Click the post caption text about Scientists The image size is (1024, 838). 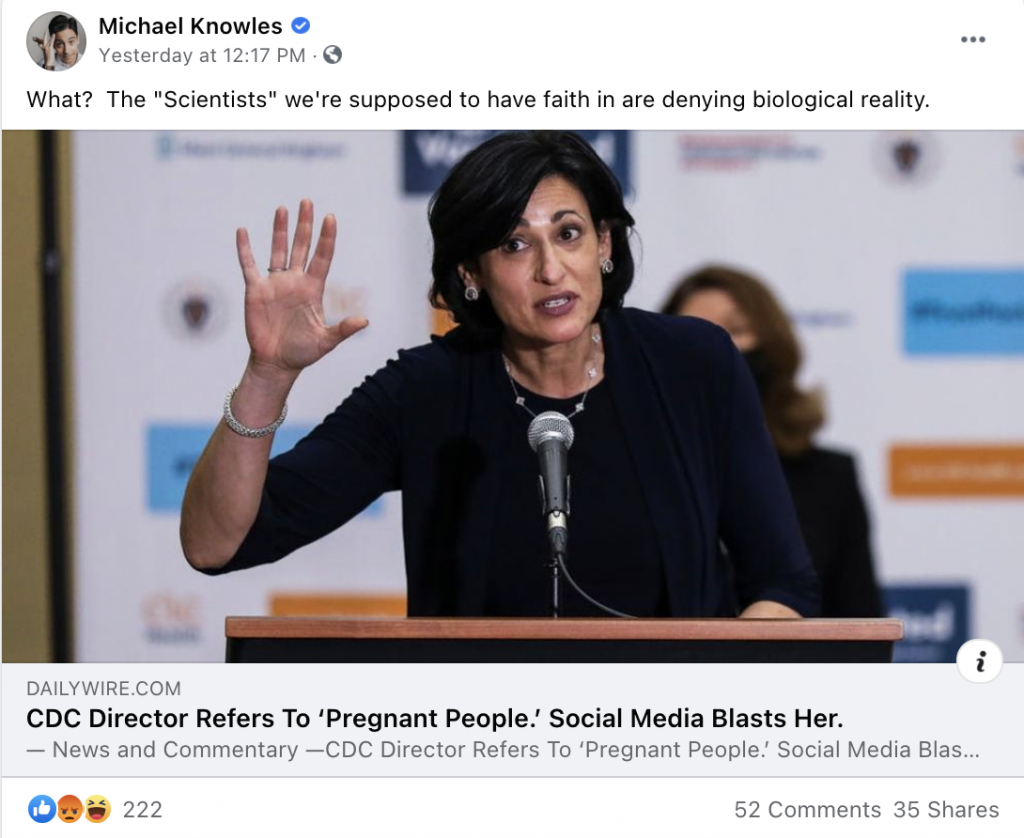tap(478, 100)
